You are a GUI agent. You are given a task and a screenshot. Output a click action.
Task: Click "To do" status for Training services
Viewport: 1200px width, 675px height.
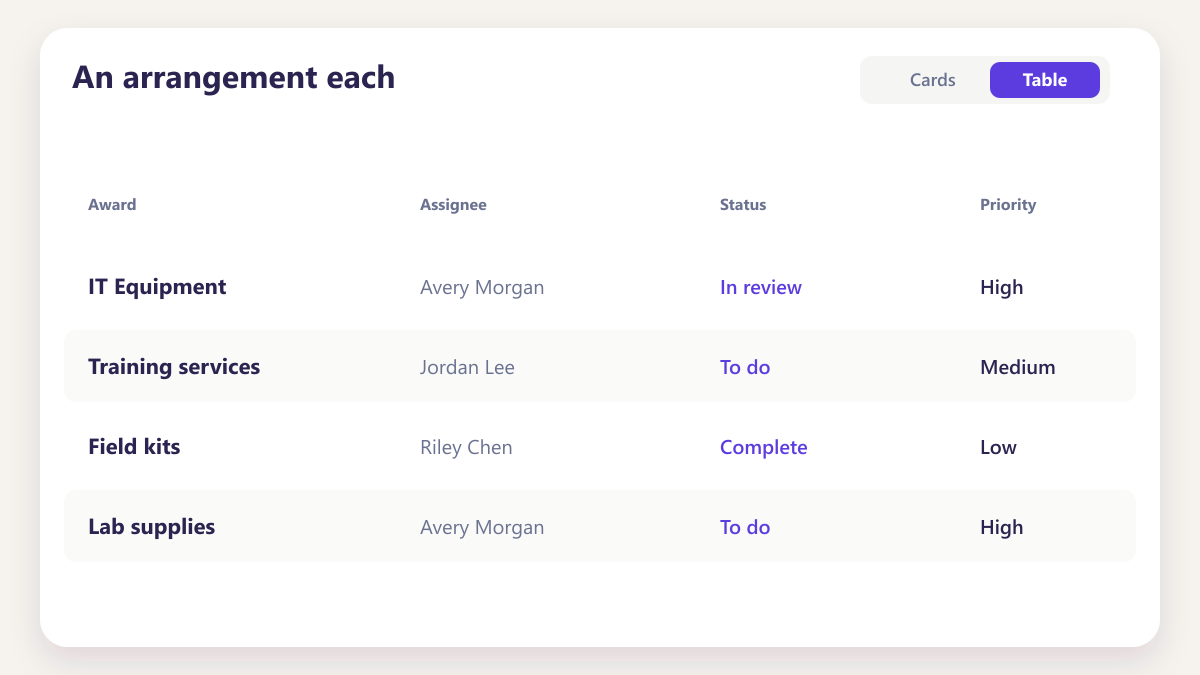click(745, 367)
